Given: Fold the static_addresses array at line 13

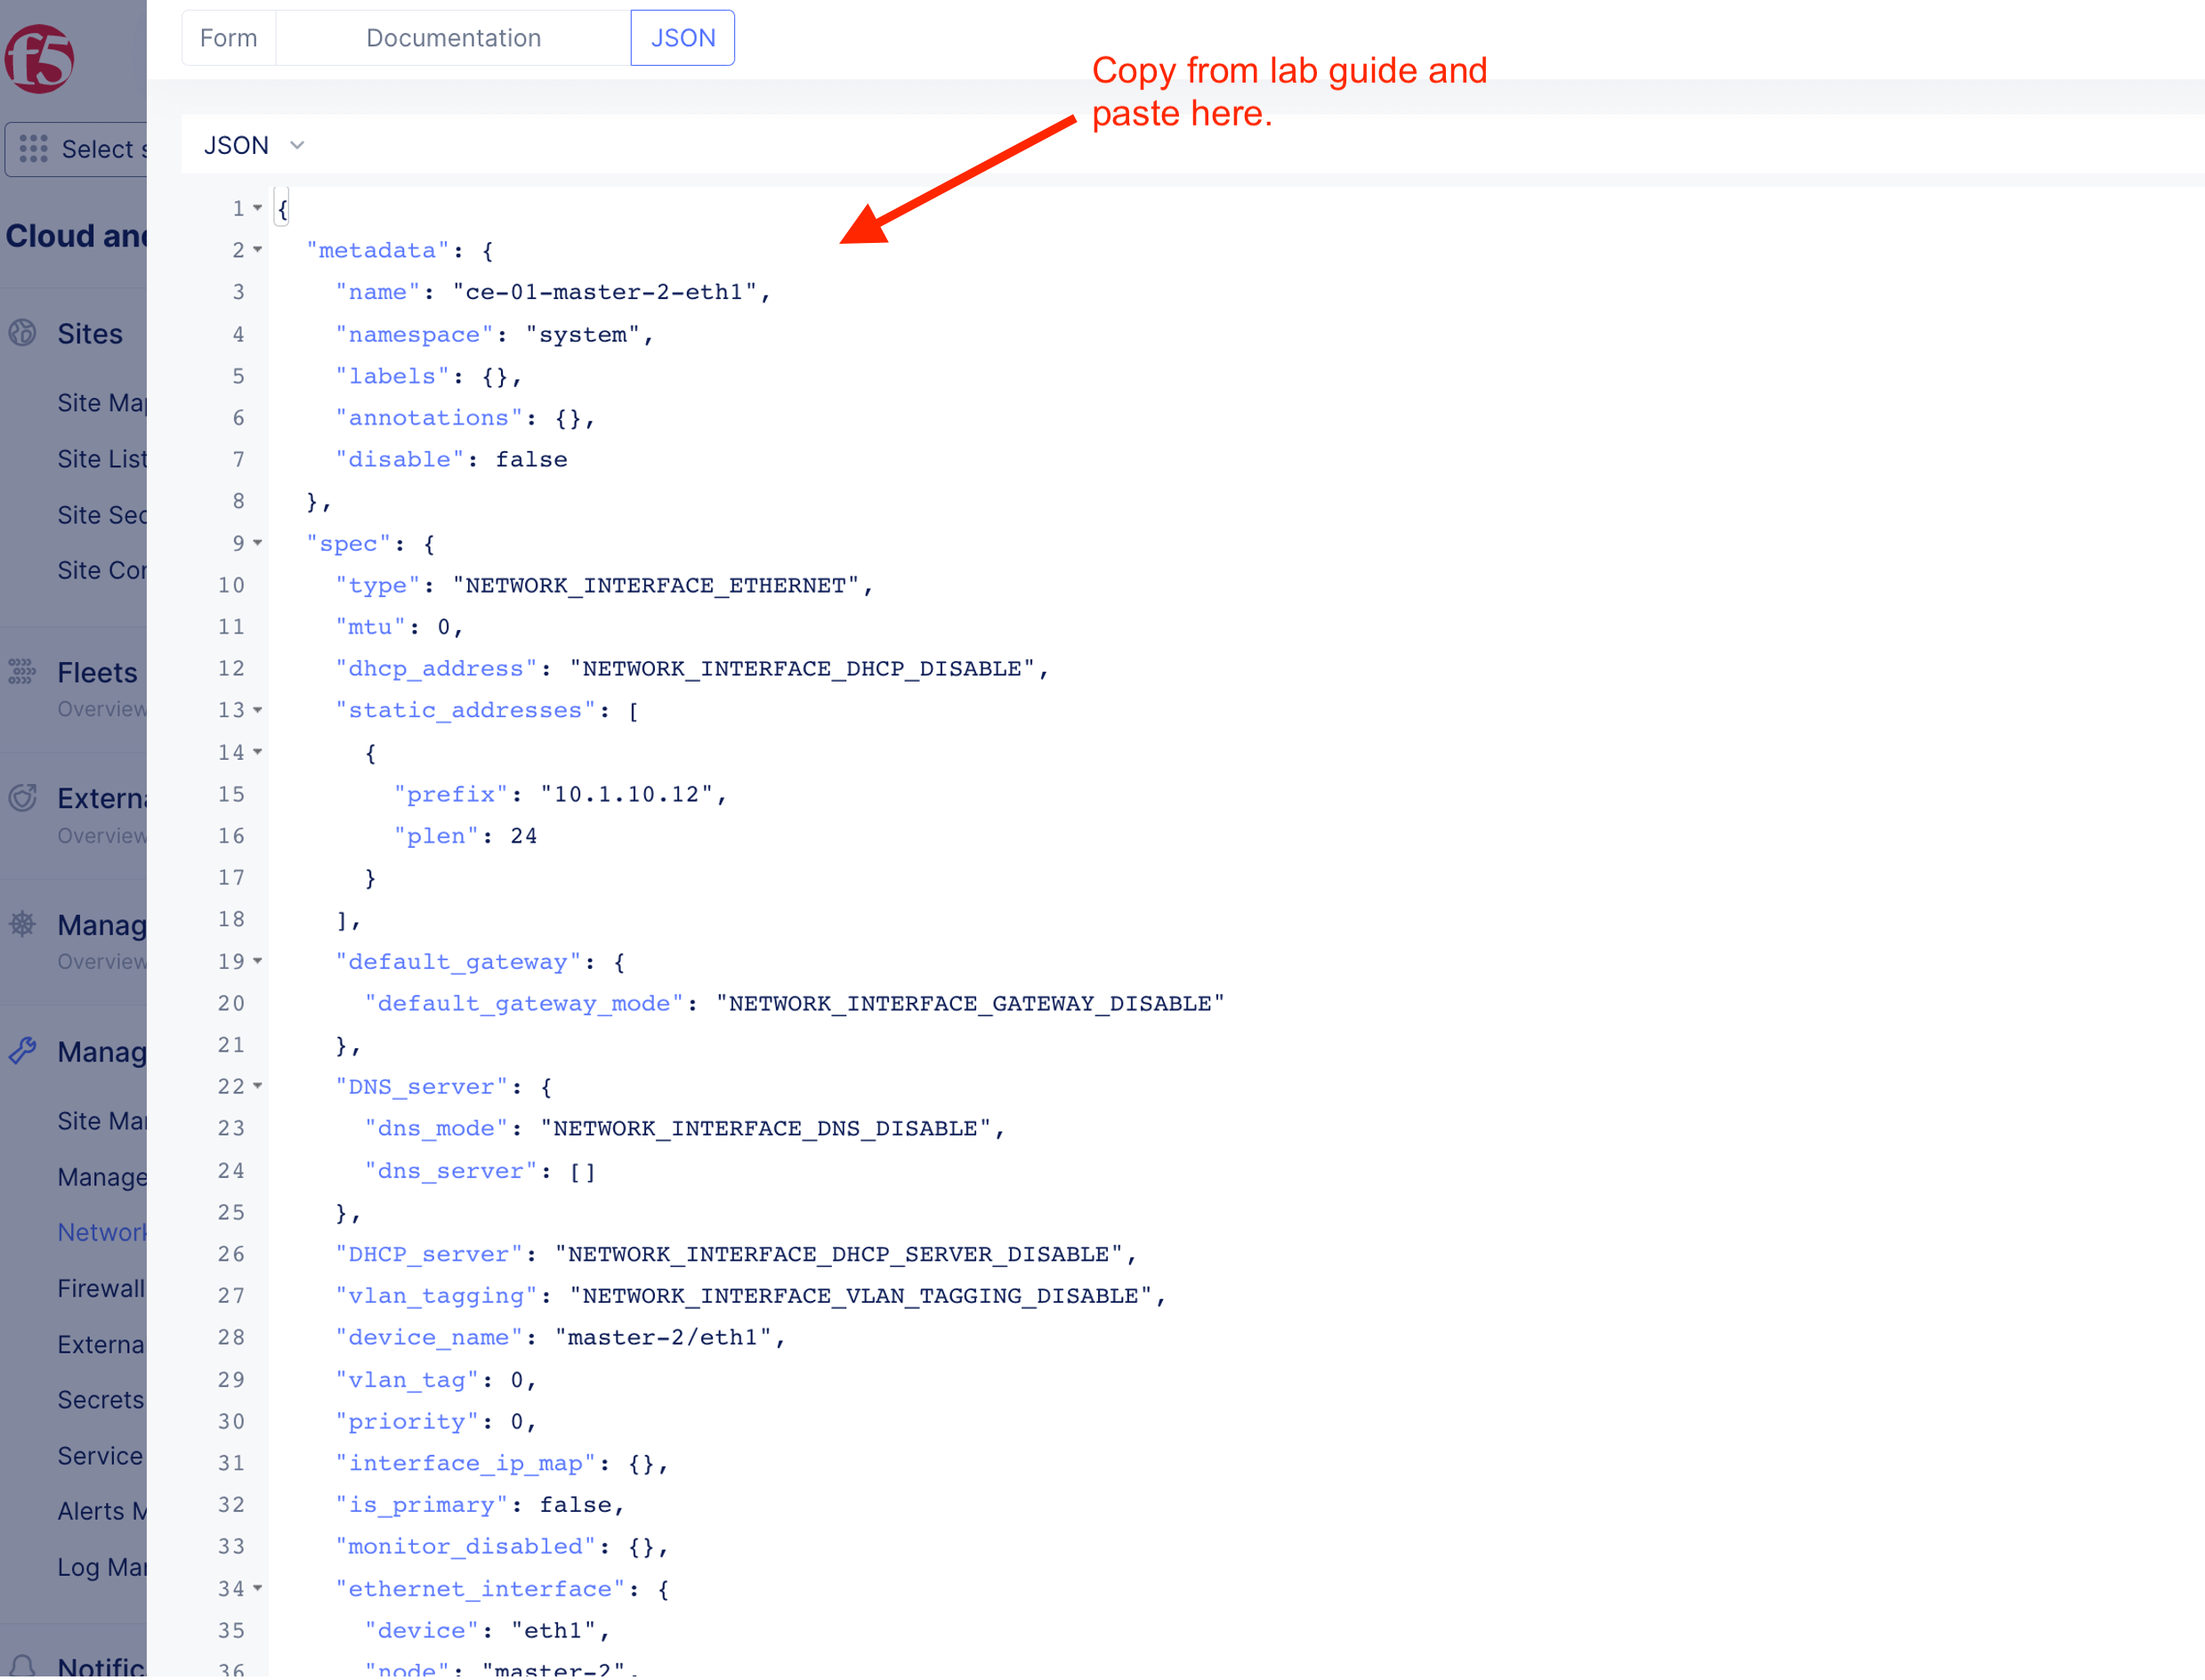Looking at the screenshot, I should (x=258, y=710).
